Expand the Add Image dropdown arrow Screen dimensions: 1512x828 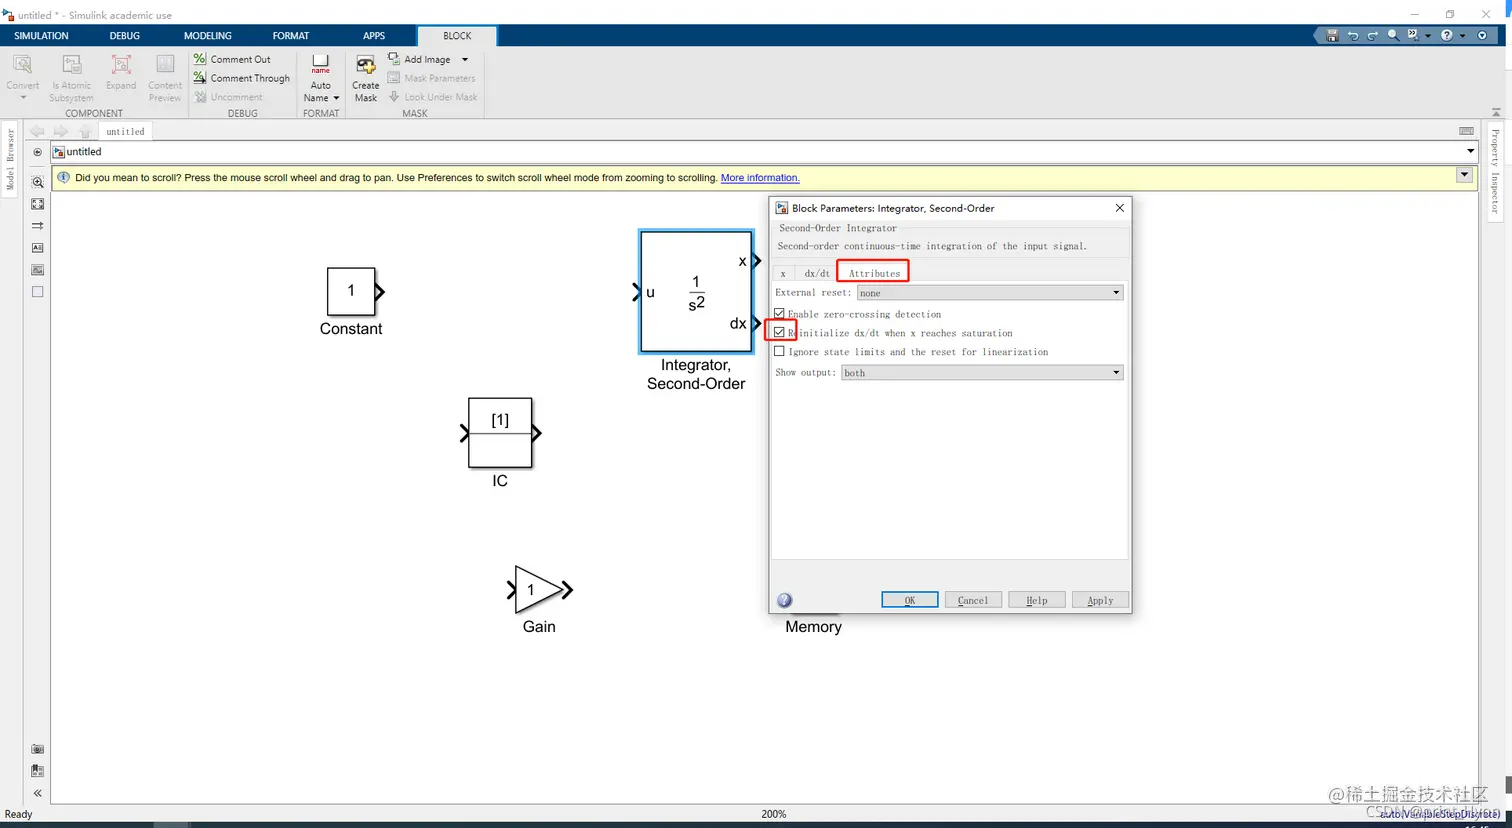[x=465, y=60]
